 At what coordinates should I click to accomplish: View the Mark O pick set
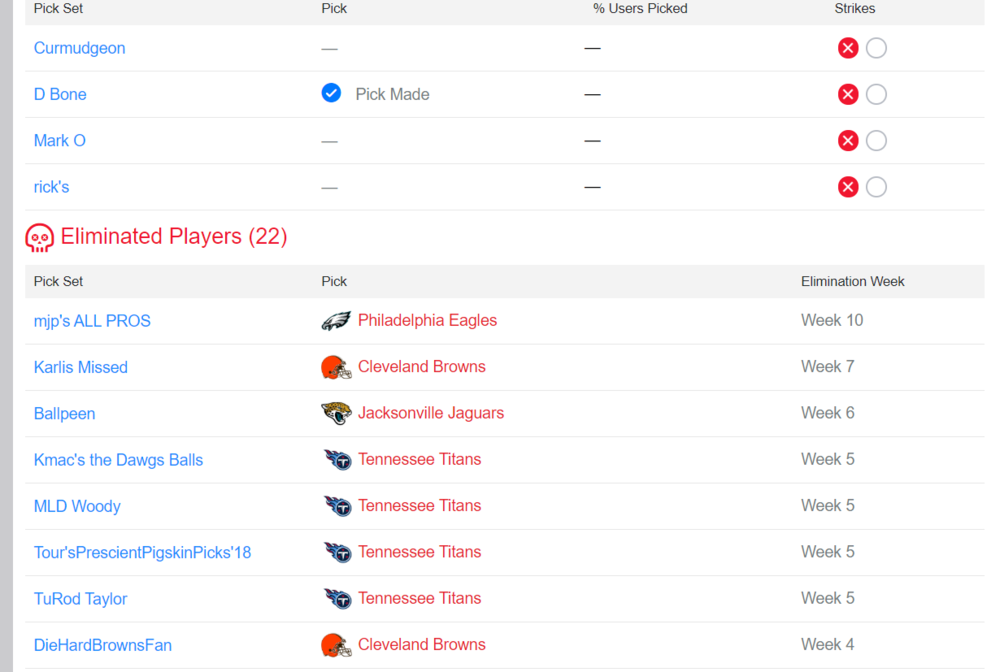point(59,141)
